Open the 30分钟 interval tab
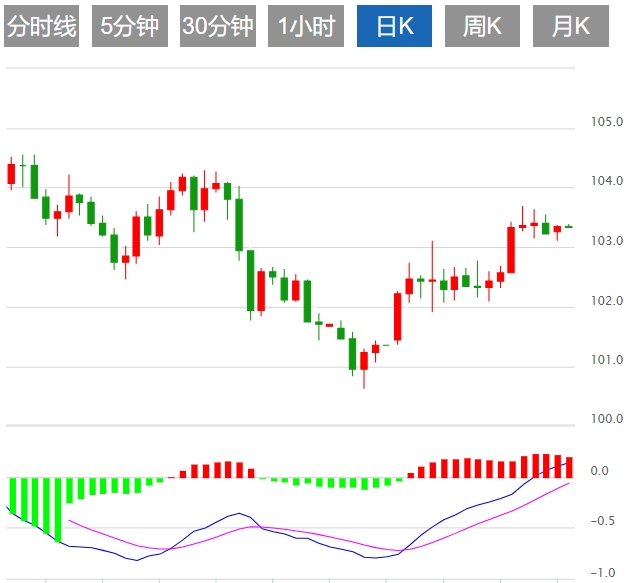This screenshot has height=583, width=631. 218,27
